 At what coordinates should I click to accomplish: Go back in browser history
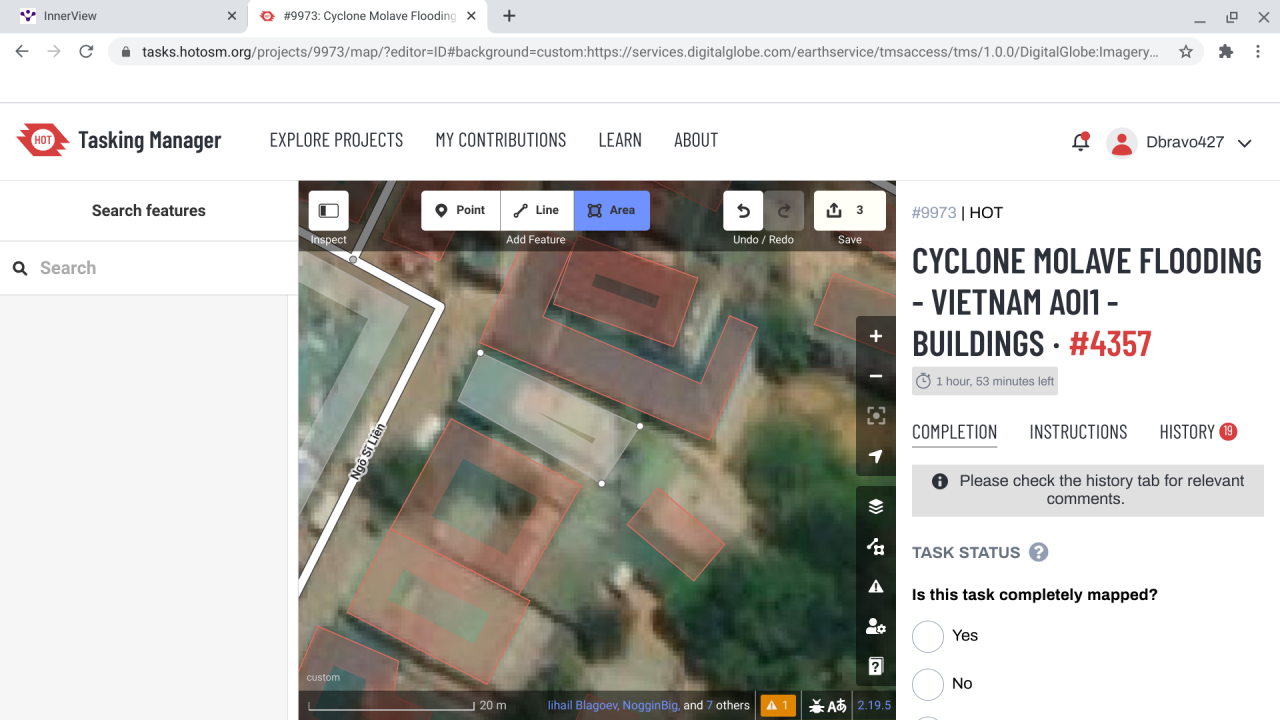(22, 51)
